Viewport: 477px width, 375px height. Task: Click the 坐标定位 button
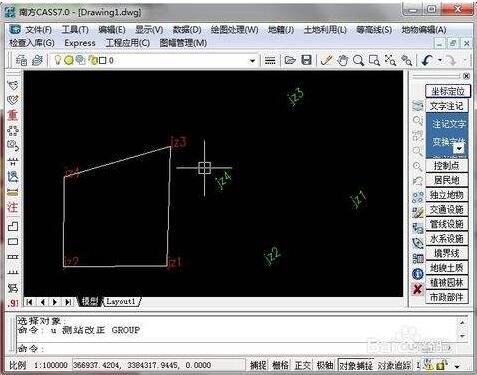(448, 91)
